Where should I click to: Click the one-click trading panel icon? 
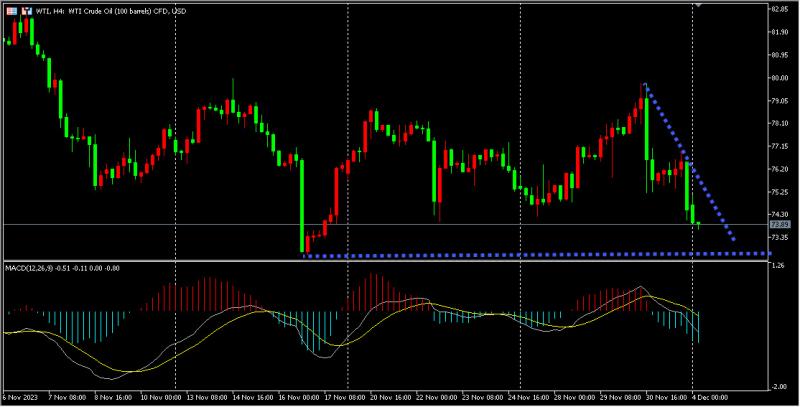(x=28, y=11)
